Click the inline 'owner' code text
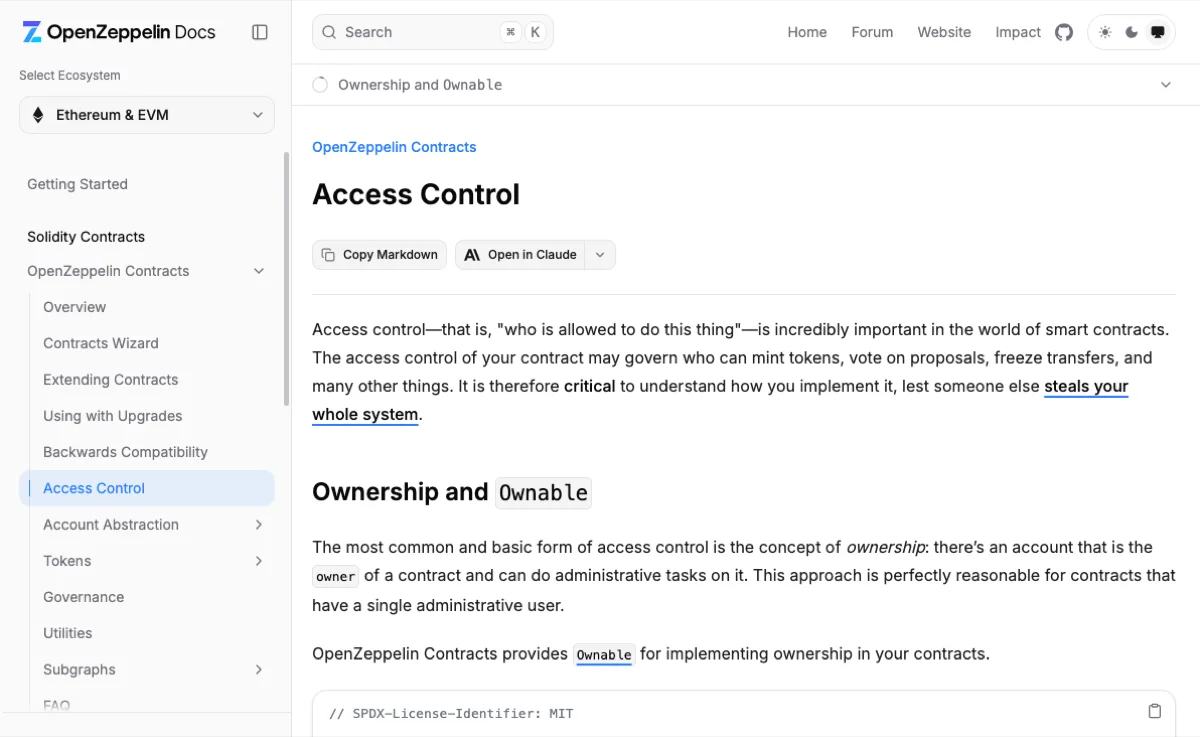Image resolution: width=1200 pixels, height=737 pixels. pyautogui.click(x=335, y=577)
